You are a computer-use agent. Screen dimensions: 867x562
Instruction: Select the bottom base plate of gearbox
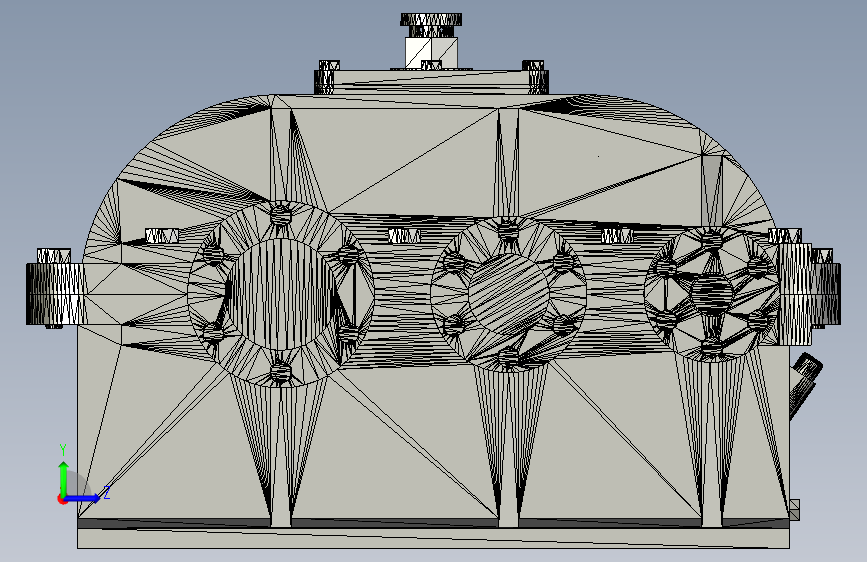point(433,538)
